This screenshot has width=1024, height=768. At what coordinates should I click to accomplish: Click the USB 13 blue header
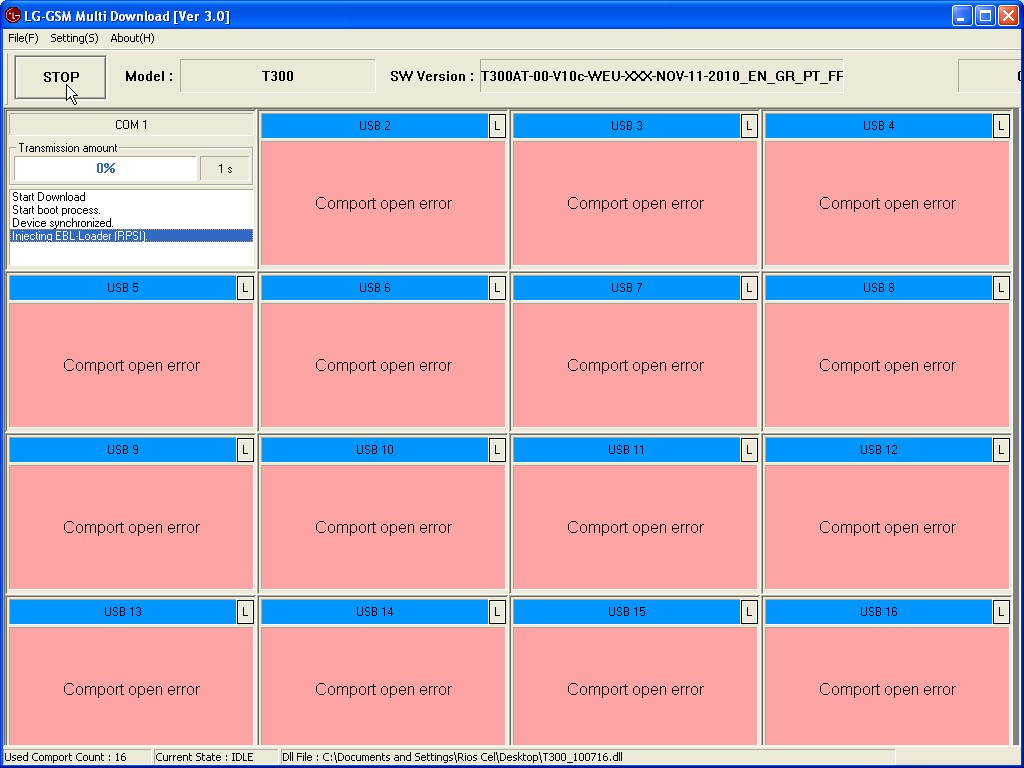click(x=122, y=612)
